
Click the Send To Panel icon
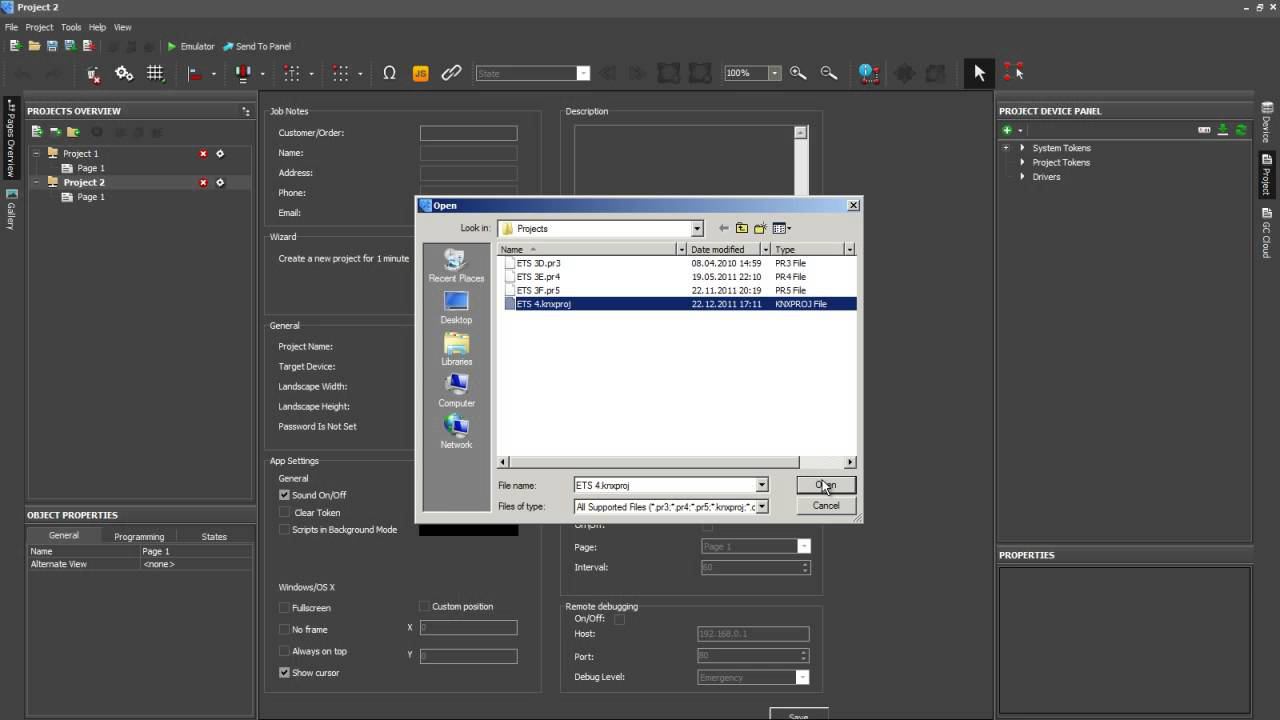pyautogui.click(x=228, y=46)
